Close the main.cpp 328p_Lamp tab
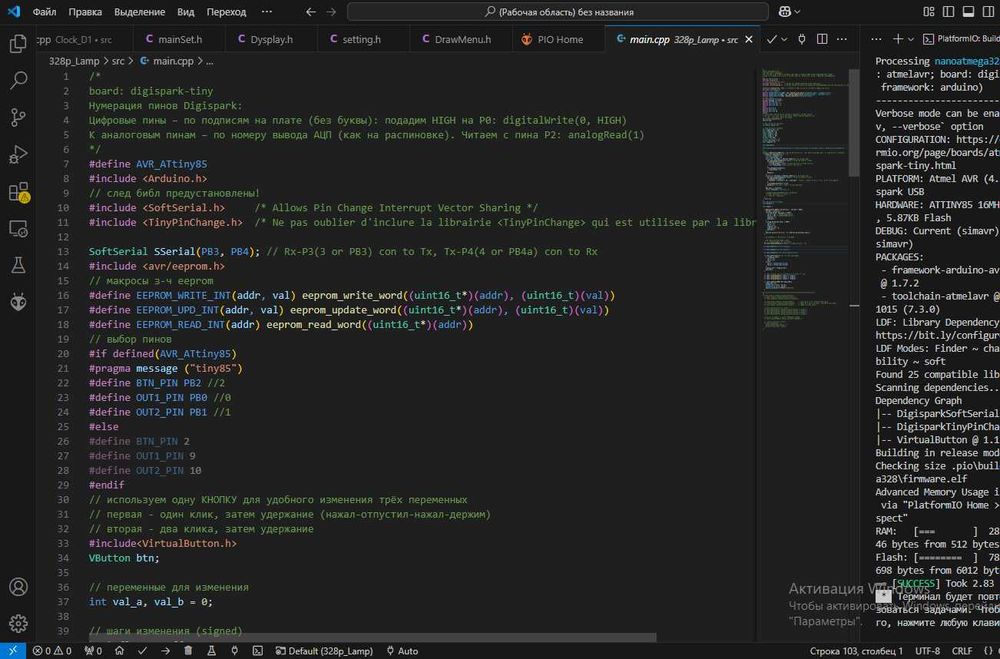The height and width of the screenshot is (659, 1000). click(749, 39)
